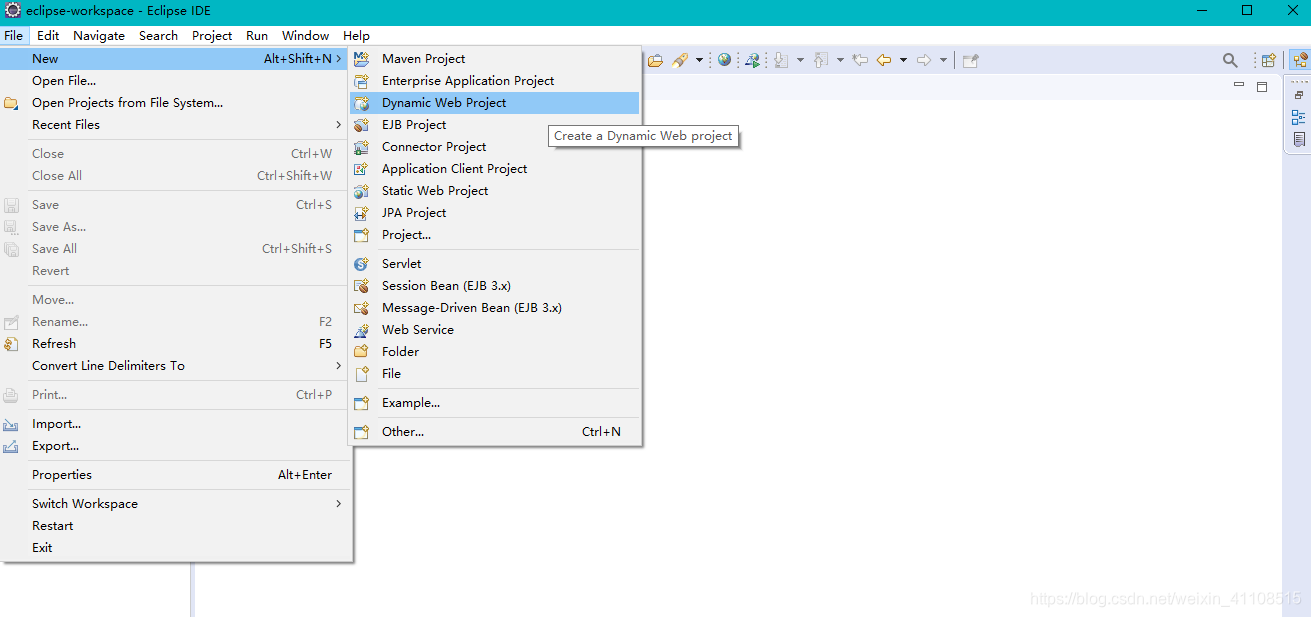Viewport: 1311px width, 617px height.
Task: Expand the Next Annotation dropdown arrow
Action: 800,60
